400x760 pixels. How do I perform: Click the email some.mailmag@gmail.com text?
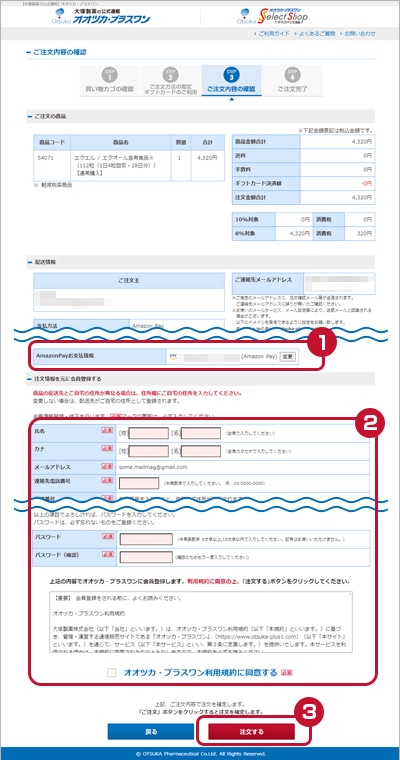[x=153, y=467]
